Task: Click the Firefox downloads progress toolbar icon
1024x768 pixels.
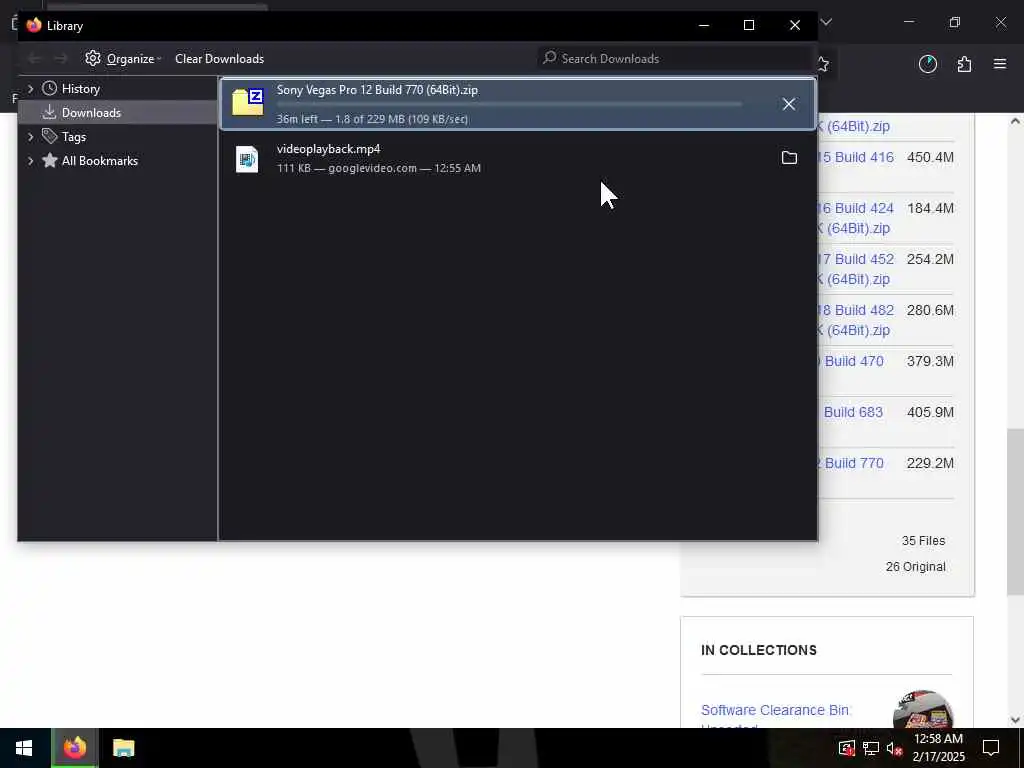Action: [927, 64]
